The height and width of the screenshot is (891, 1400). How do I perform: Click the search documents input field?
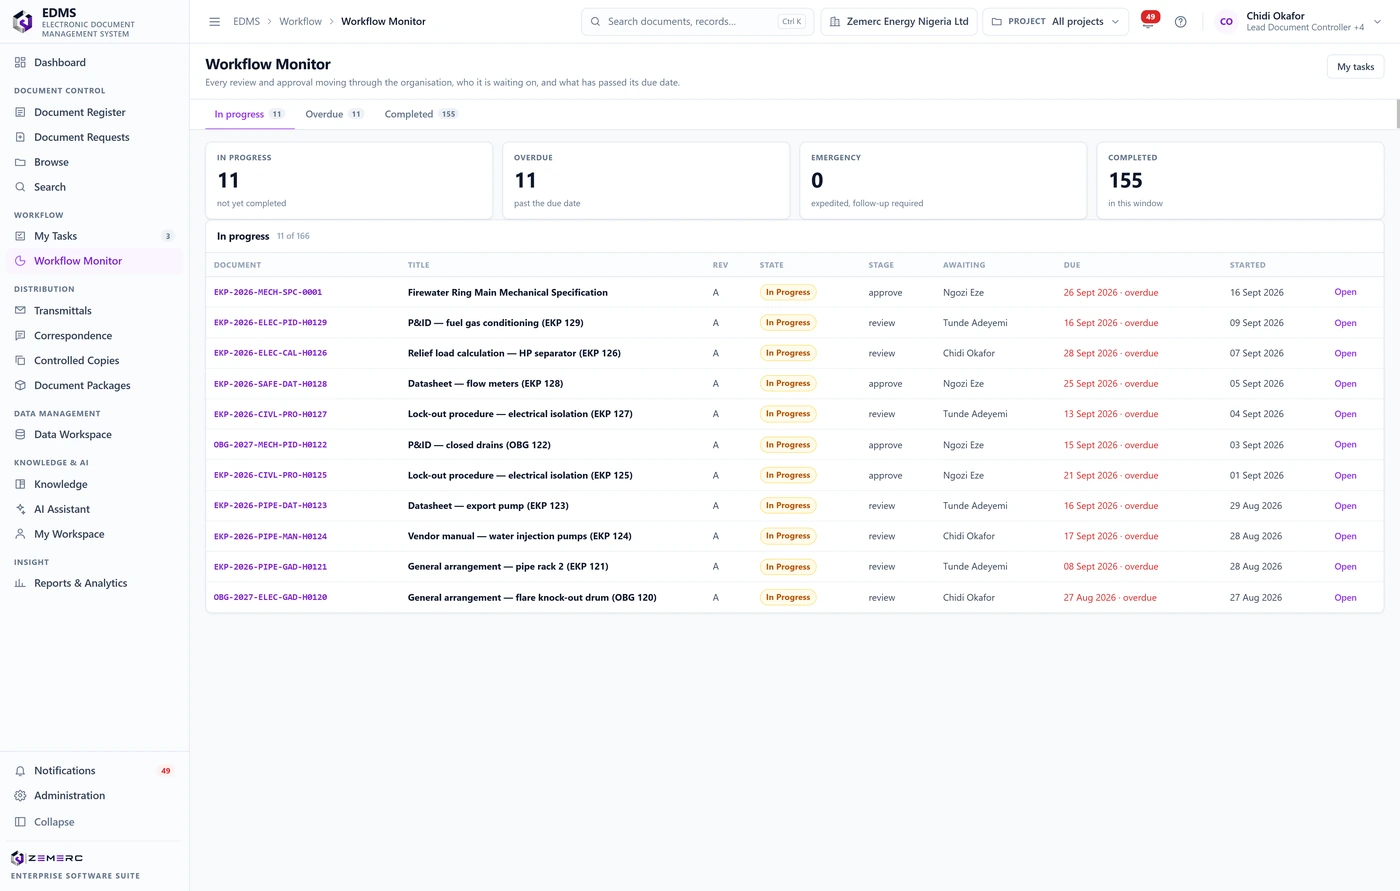click(697, 21)
